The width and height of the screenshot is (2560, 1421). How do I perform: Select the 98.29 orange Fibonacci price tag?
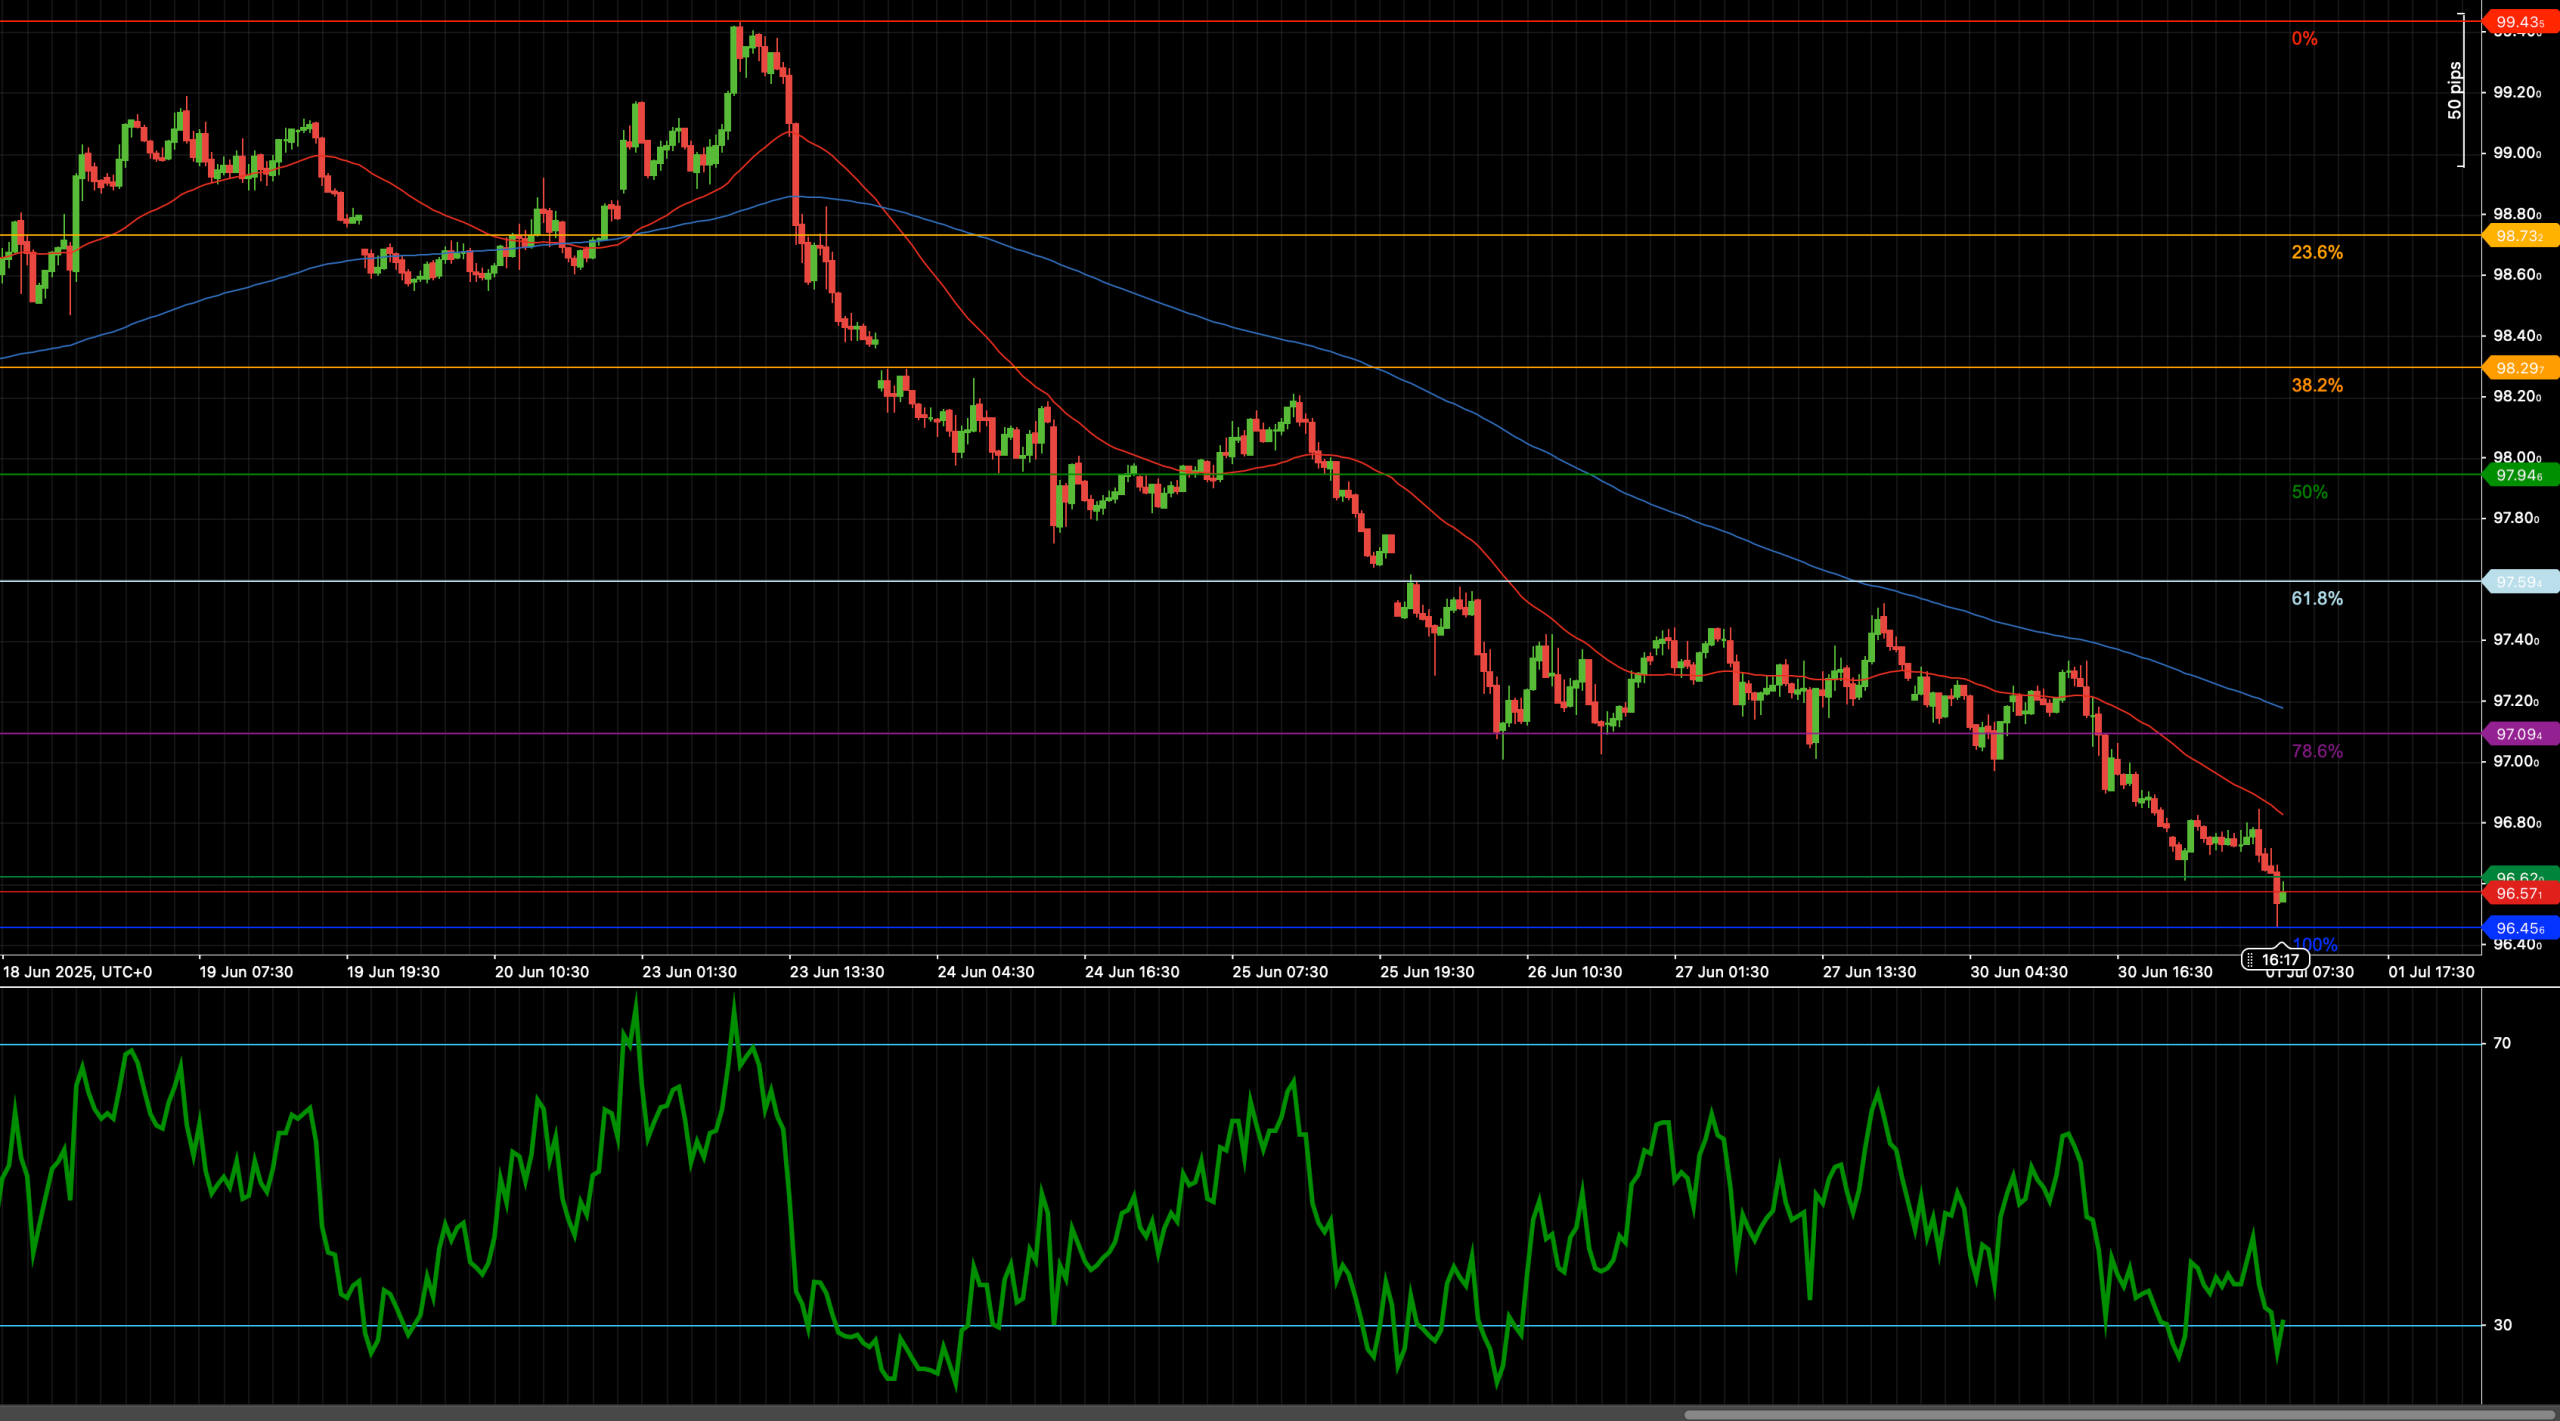click(2520, 368)
